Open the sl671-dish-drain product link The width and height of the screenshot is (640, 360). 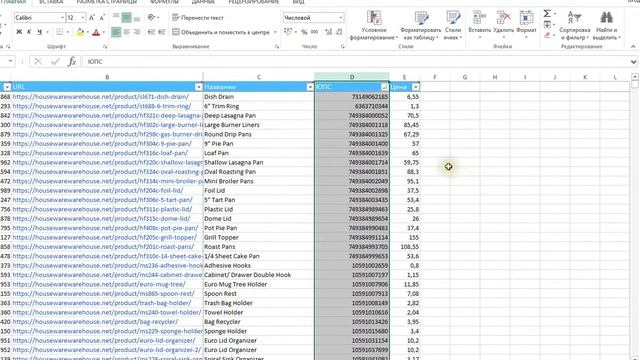pyautogui.click(x=100, y=97)
